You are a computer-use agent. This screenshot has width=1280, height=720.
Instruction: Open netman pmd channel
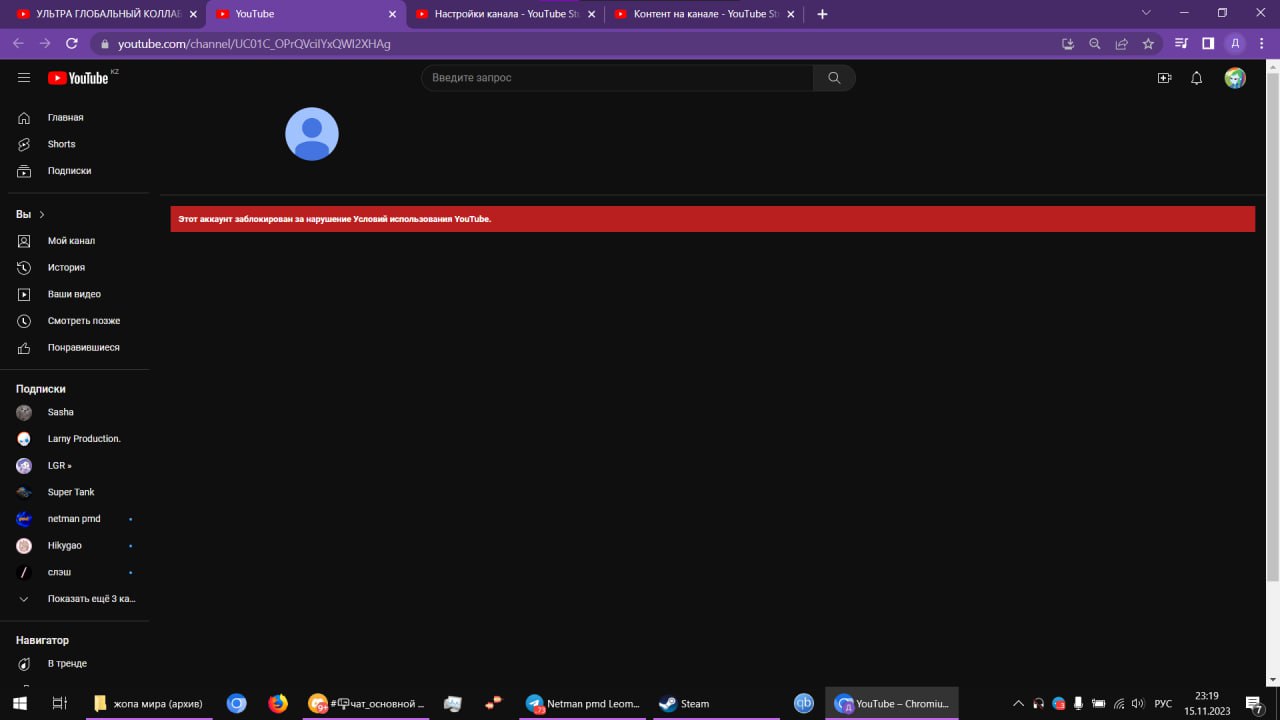[x=76, y=519]
